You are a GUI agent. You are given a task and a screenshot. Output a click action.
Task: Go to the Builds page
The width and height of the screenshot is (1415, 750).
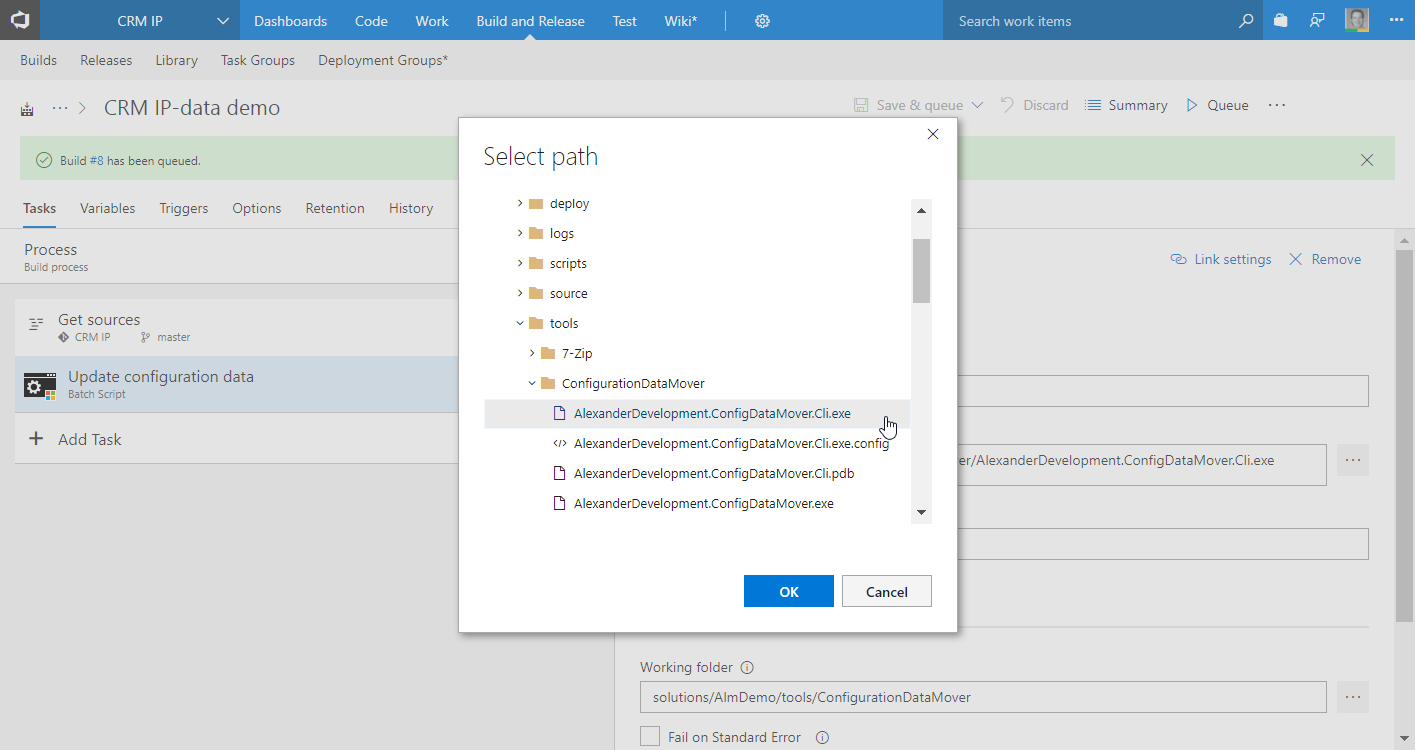click(x=38, y=60)
